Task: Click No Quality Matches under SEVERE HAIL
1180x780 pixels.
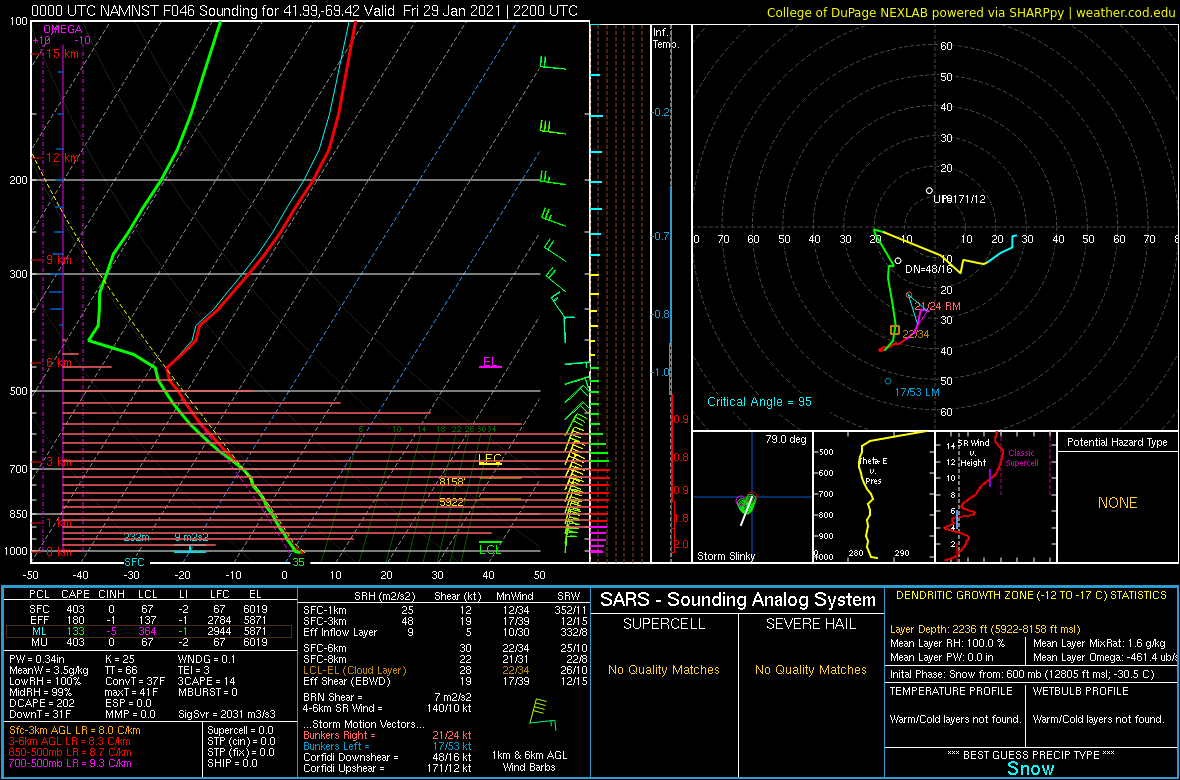Action: point(810,669)
